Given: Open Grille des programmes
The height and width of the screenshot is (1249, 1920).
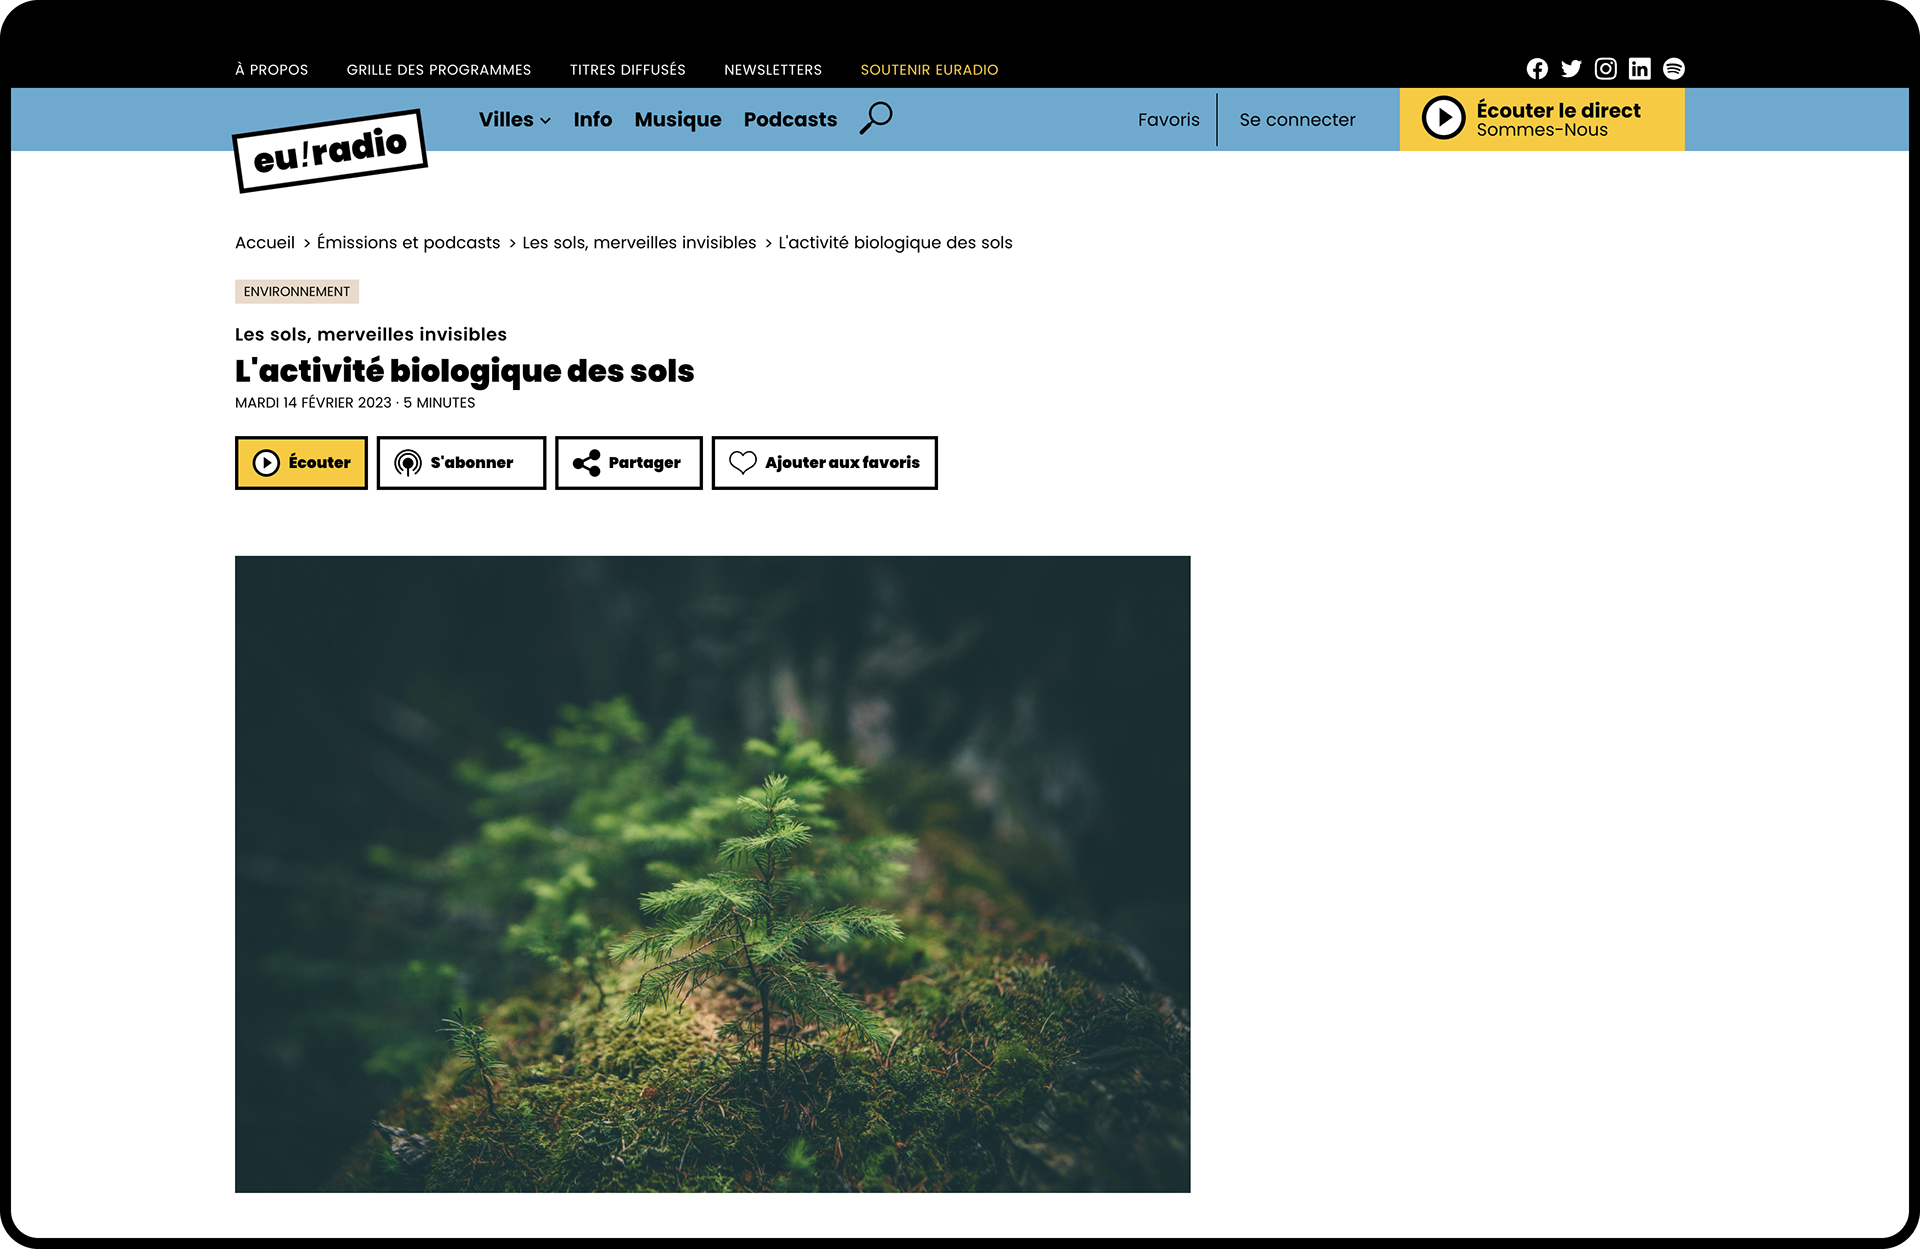Looking at the screenshot, I should click(439, 70).
